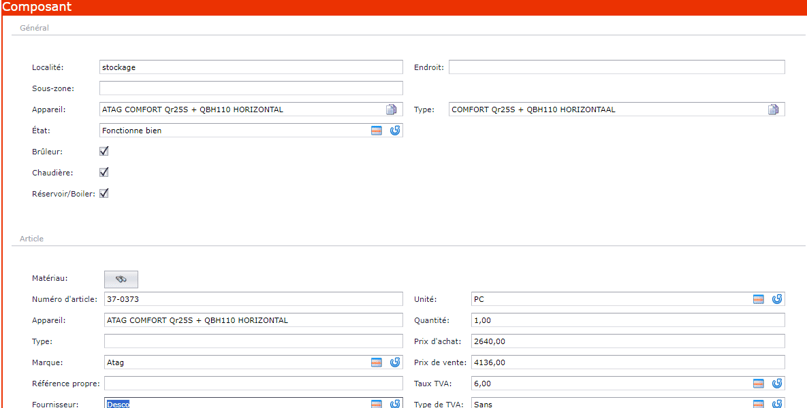Click the Article section Appareil field

(253, 320)
